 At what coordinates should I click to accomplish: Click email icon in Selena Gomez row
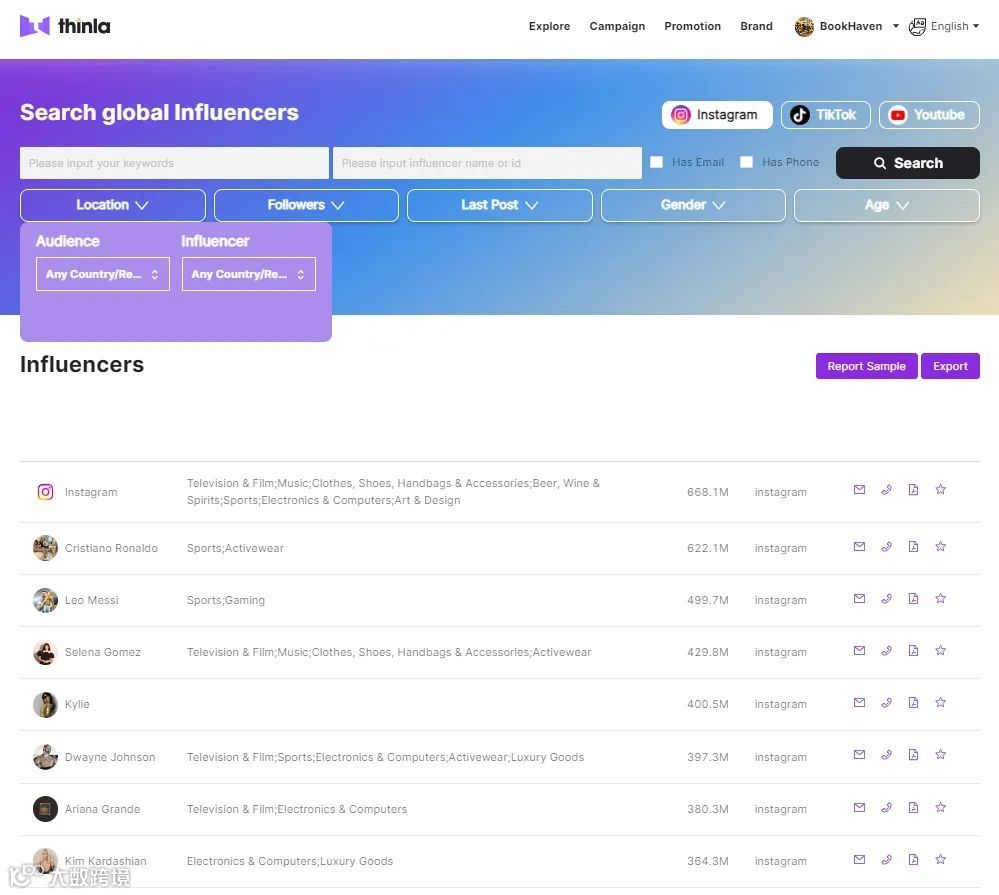[x=859, y=650]
